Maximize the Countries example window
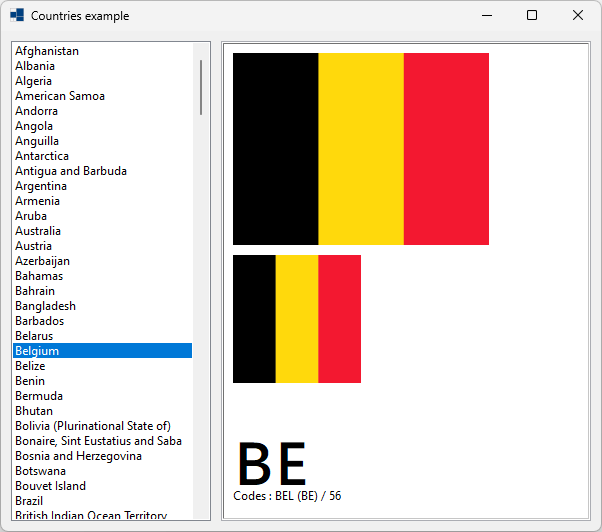The height and width of the screenshot is (532, 602). pyautogui.click(x=532, y=16)
